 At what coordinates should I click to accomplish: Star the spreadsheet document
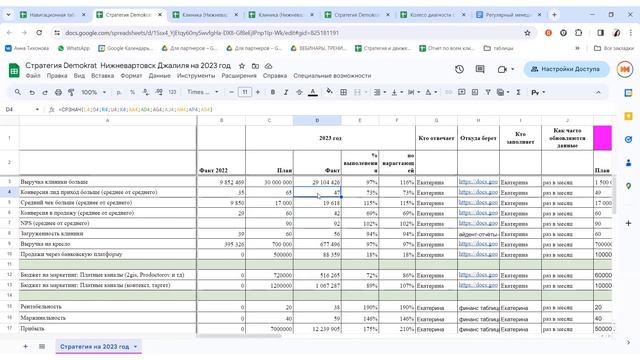[242, 66]
